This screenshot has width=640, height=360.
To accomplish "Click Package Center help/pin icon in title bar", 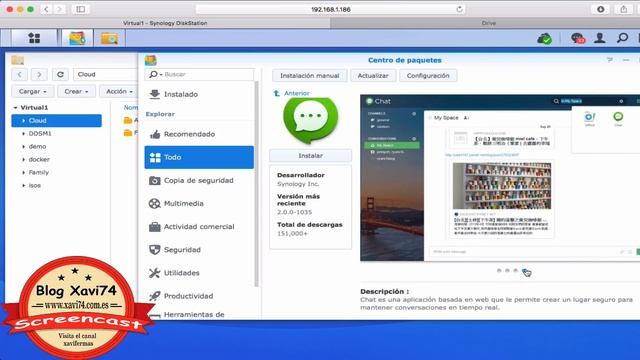I will coord(610,60).
